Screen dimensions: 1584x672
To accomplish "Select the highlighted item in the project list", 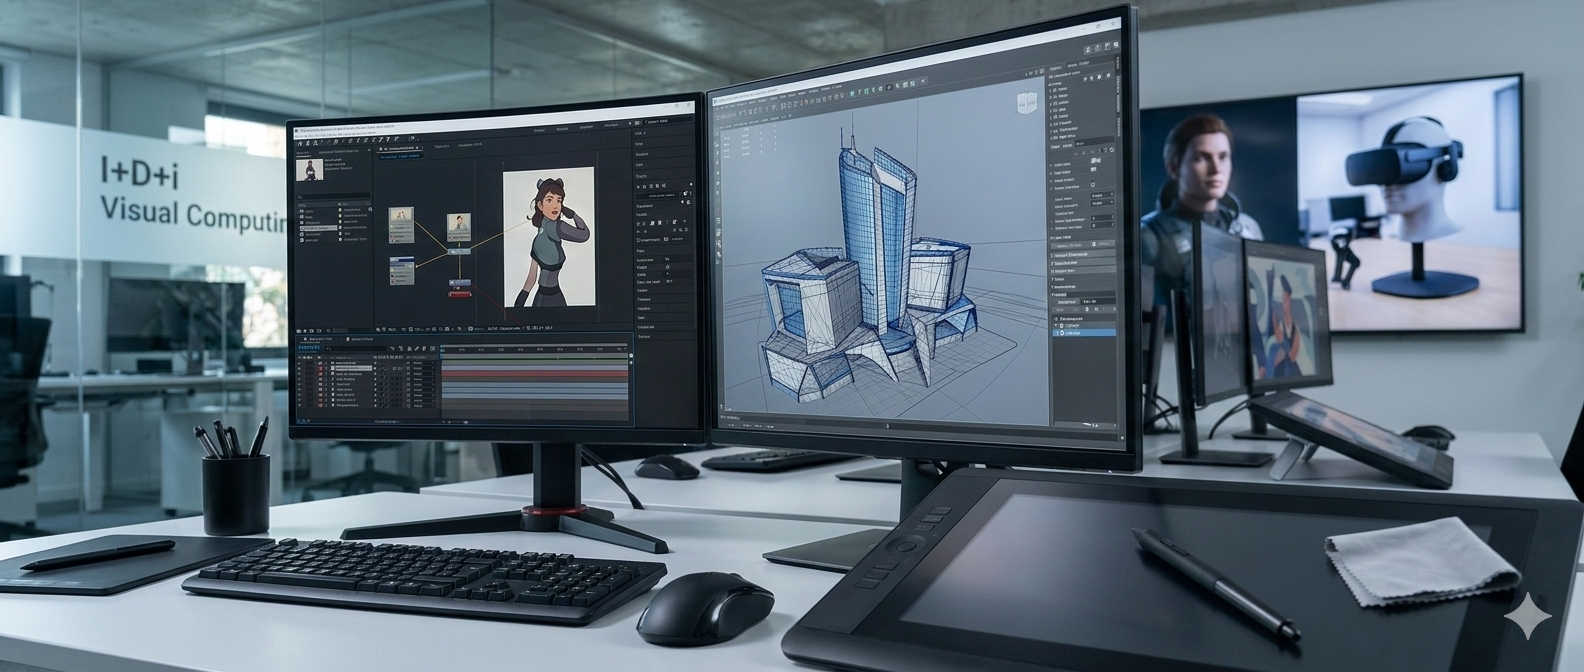I will 320,228.
